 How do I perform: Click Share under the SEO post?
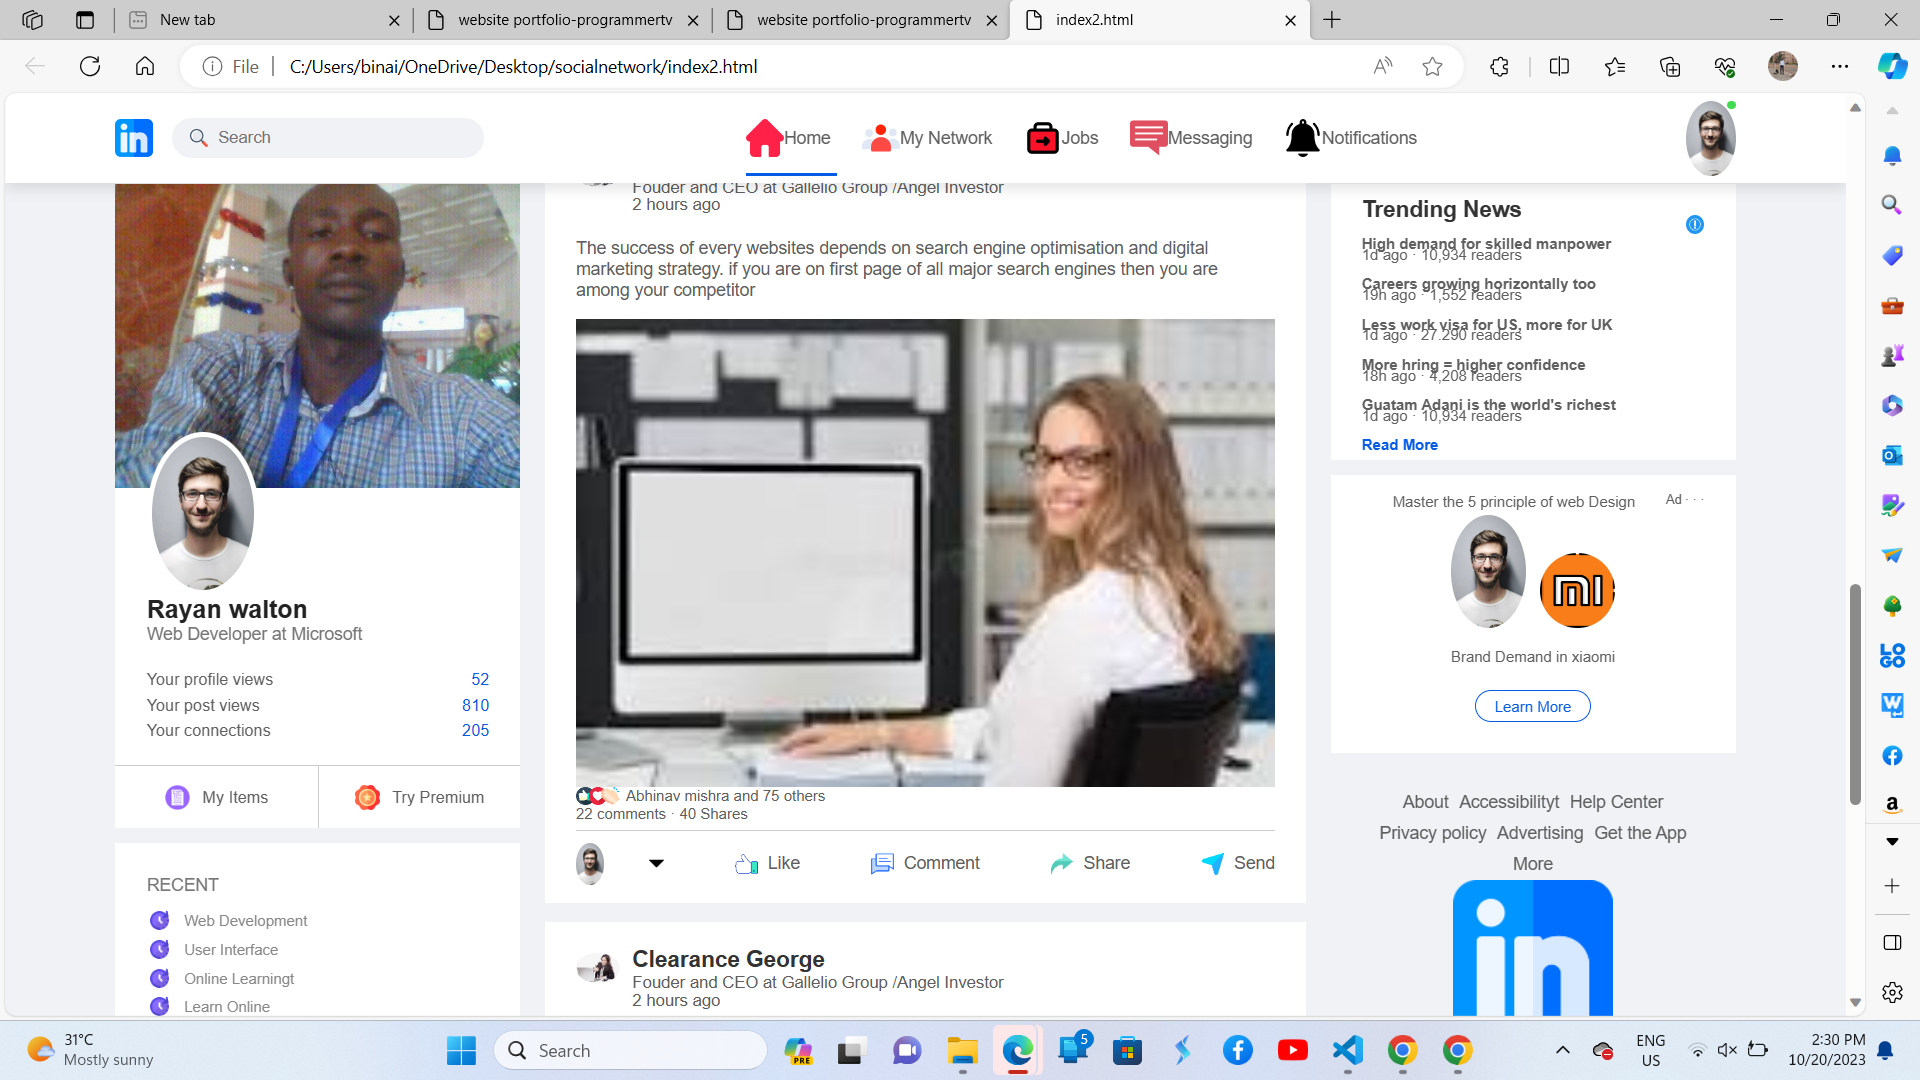coord(1090,863)
